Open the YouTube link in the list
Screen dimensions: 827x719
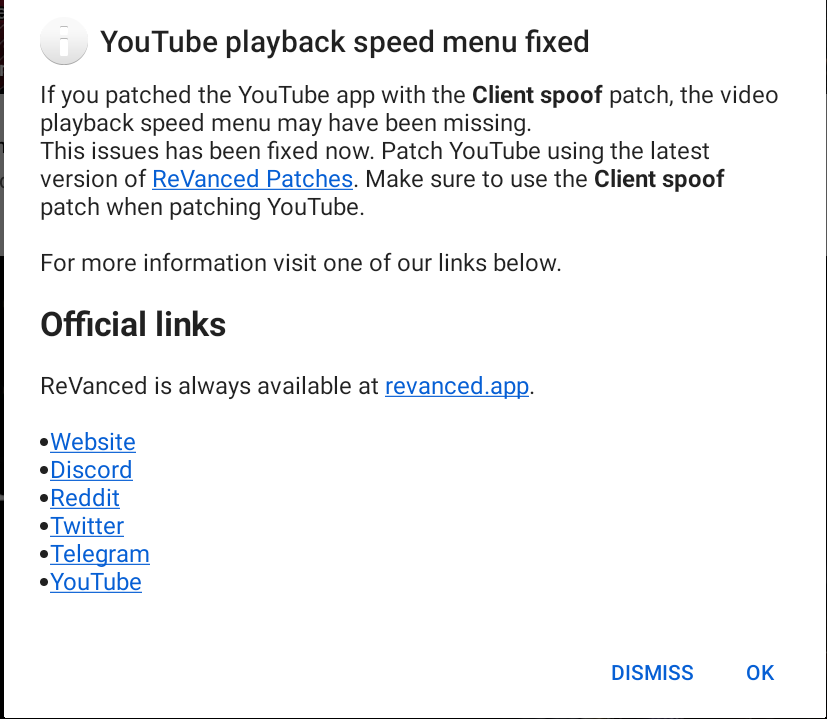point(96,582)
